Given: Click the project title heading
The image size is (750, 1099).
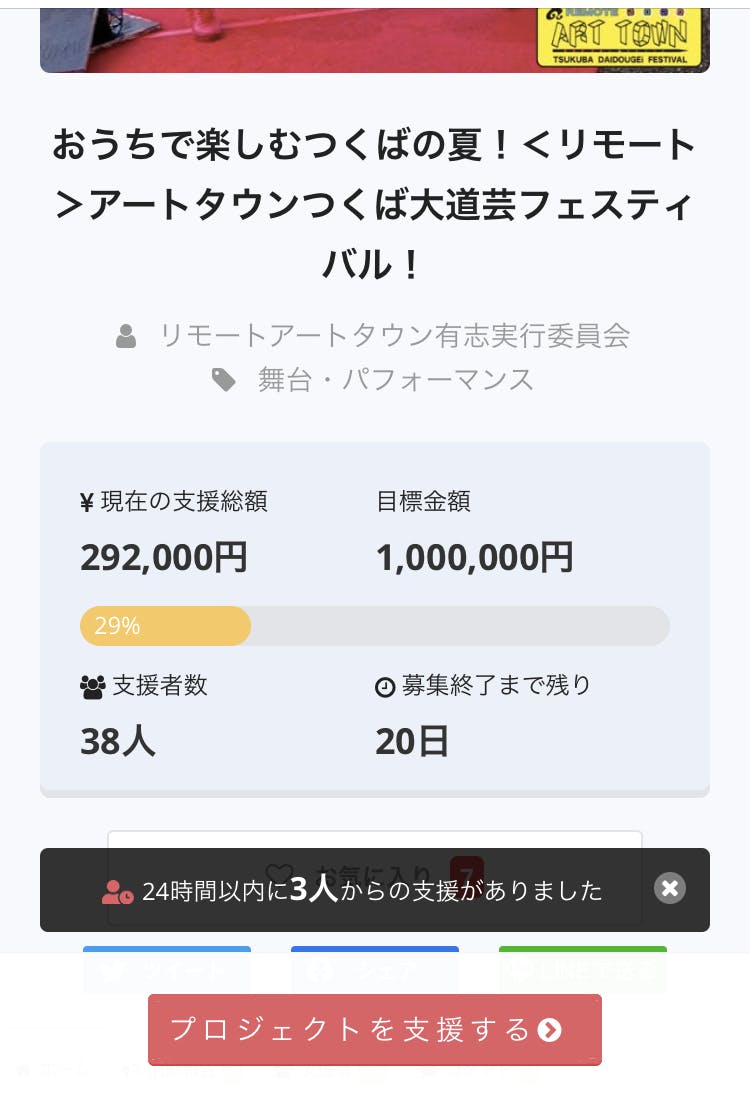Looking at the screenshot, I should pos(375,205).
